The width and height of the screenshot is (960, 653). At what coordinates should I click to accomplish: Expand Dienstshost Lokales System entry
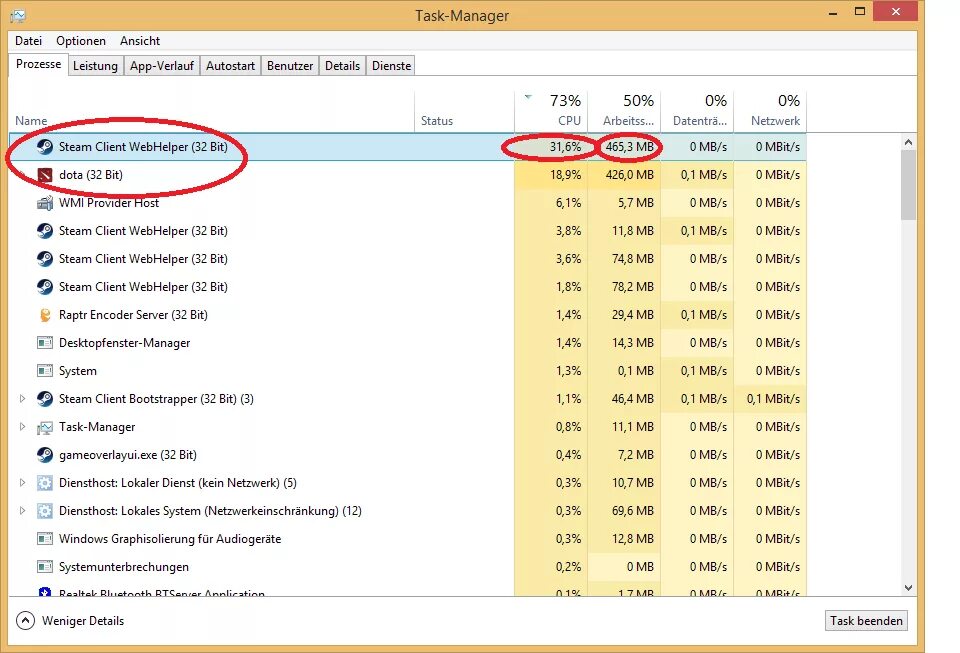click(x=22, y=510)
